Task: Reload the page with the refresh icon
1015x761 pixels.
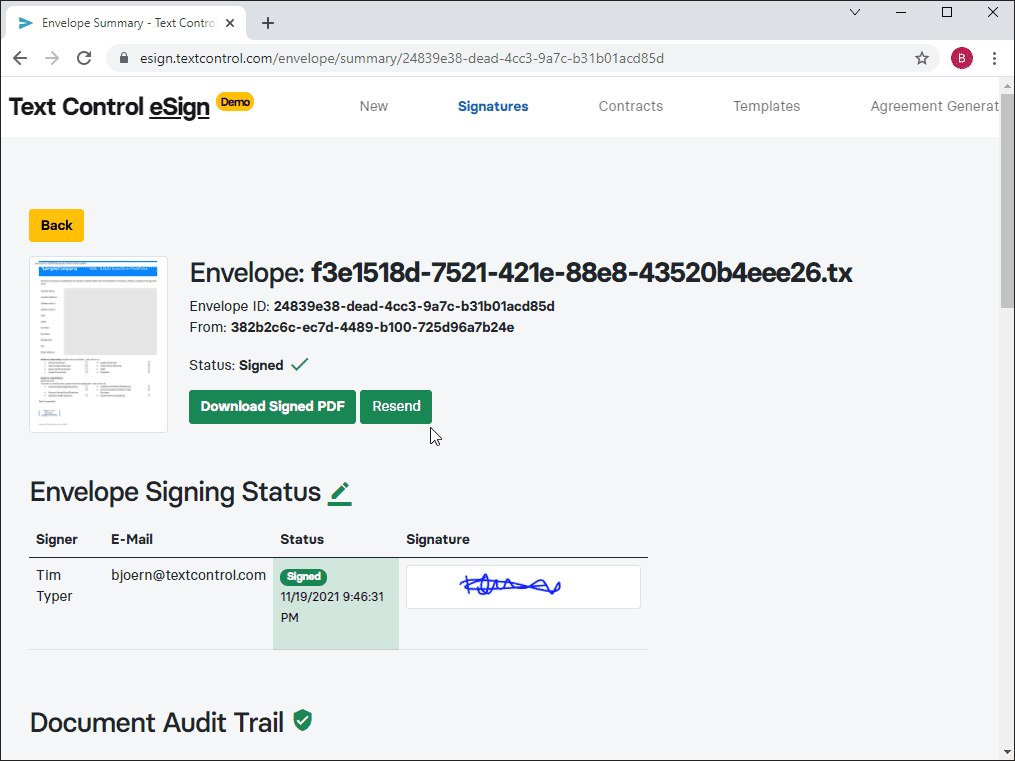Action: click(x=84, y=58)
